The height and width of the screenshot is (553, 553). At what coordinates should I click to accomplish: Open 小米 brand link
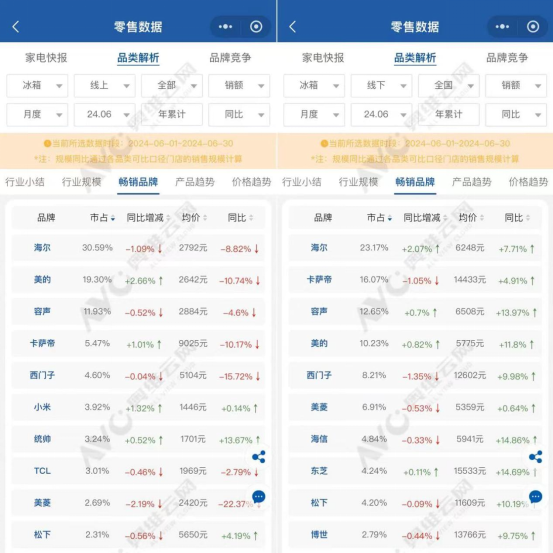(42, 407)
